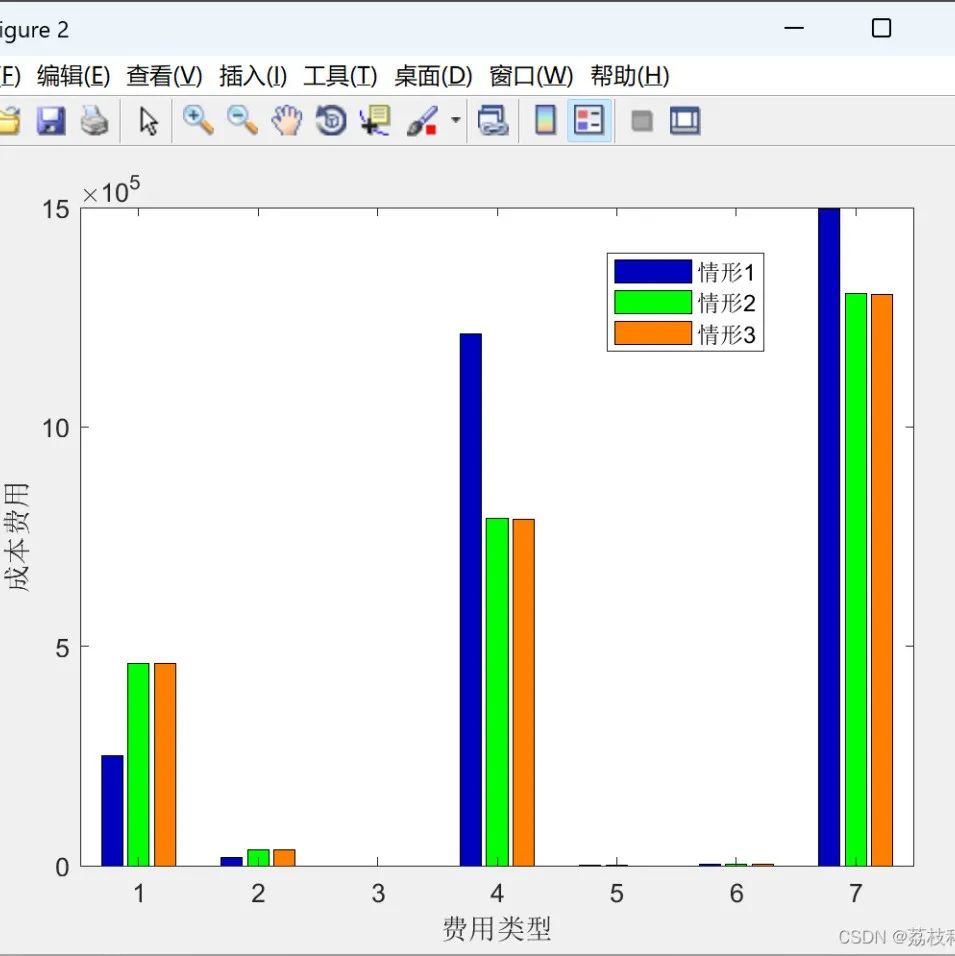Open the 插入(I) menu
The height and width of the screenshot is (956, 955).
click(x=253, y=76)
